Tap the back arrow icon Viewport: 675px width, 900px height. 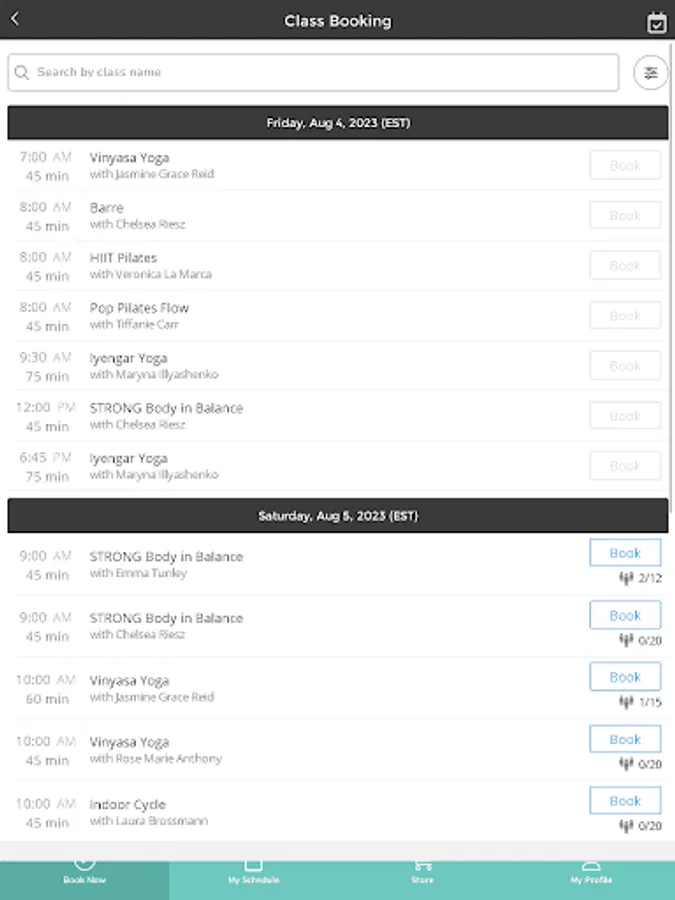pyautogui.click(x=15, y=19)
